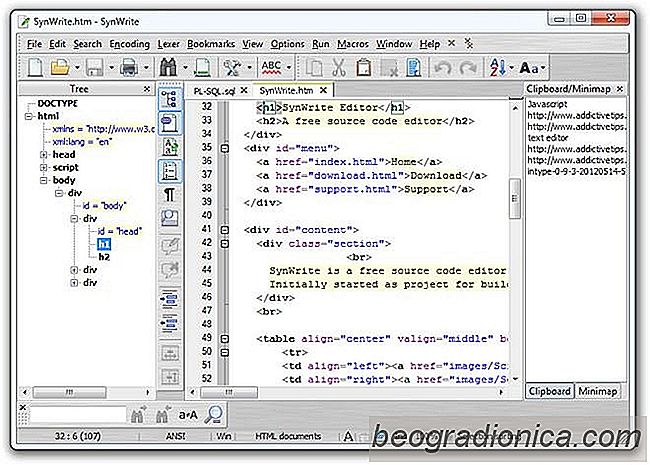Collapse the body tree node
Screen dimensions: 650x465
44,181
